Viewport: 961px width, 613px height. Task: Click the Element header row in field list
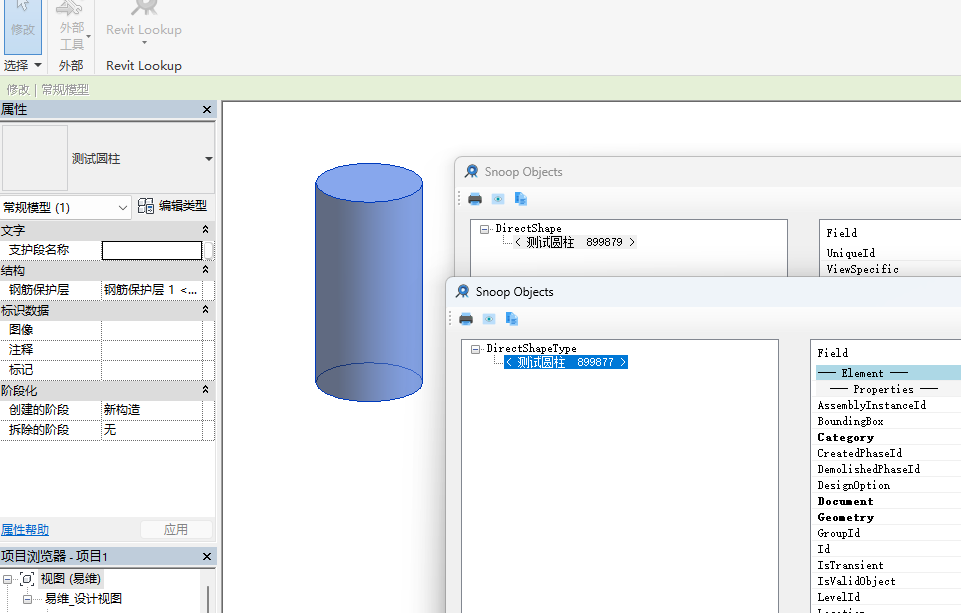coord(888,373)
